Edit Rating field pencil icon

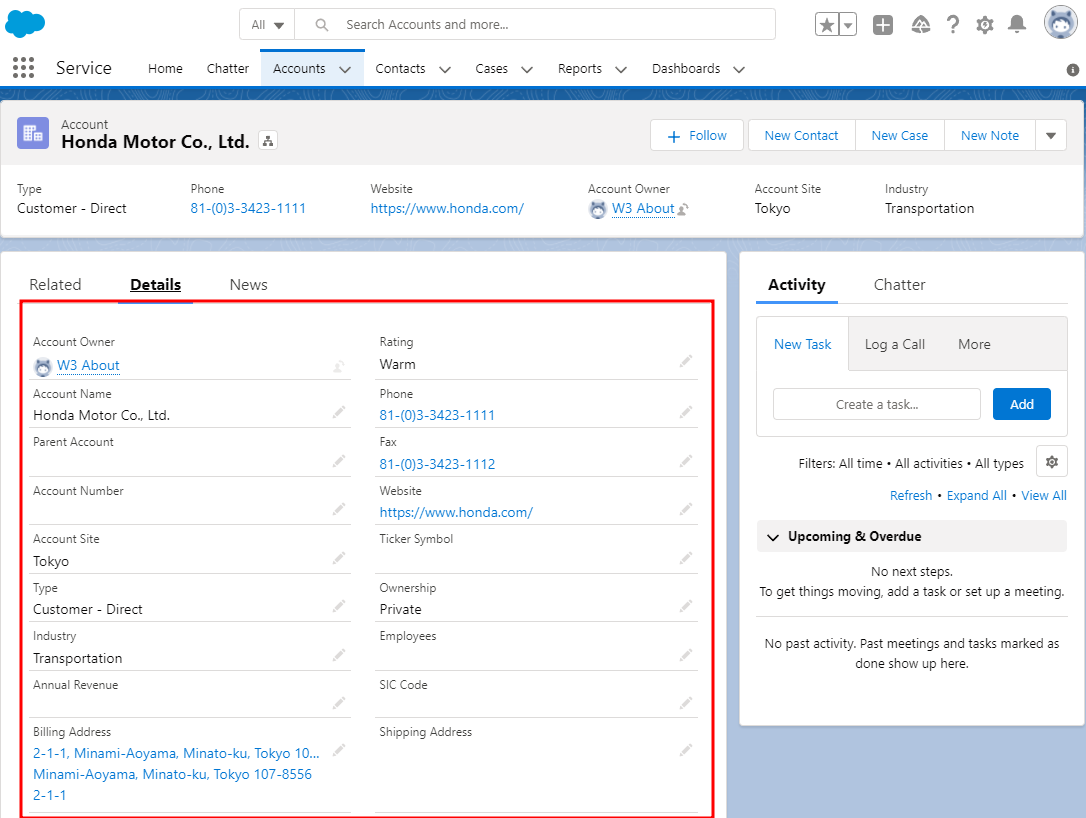(686, 361)
